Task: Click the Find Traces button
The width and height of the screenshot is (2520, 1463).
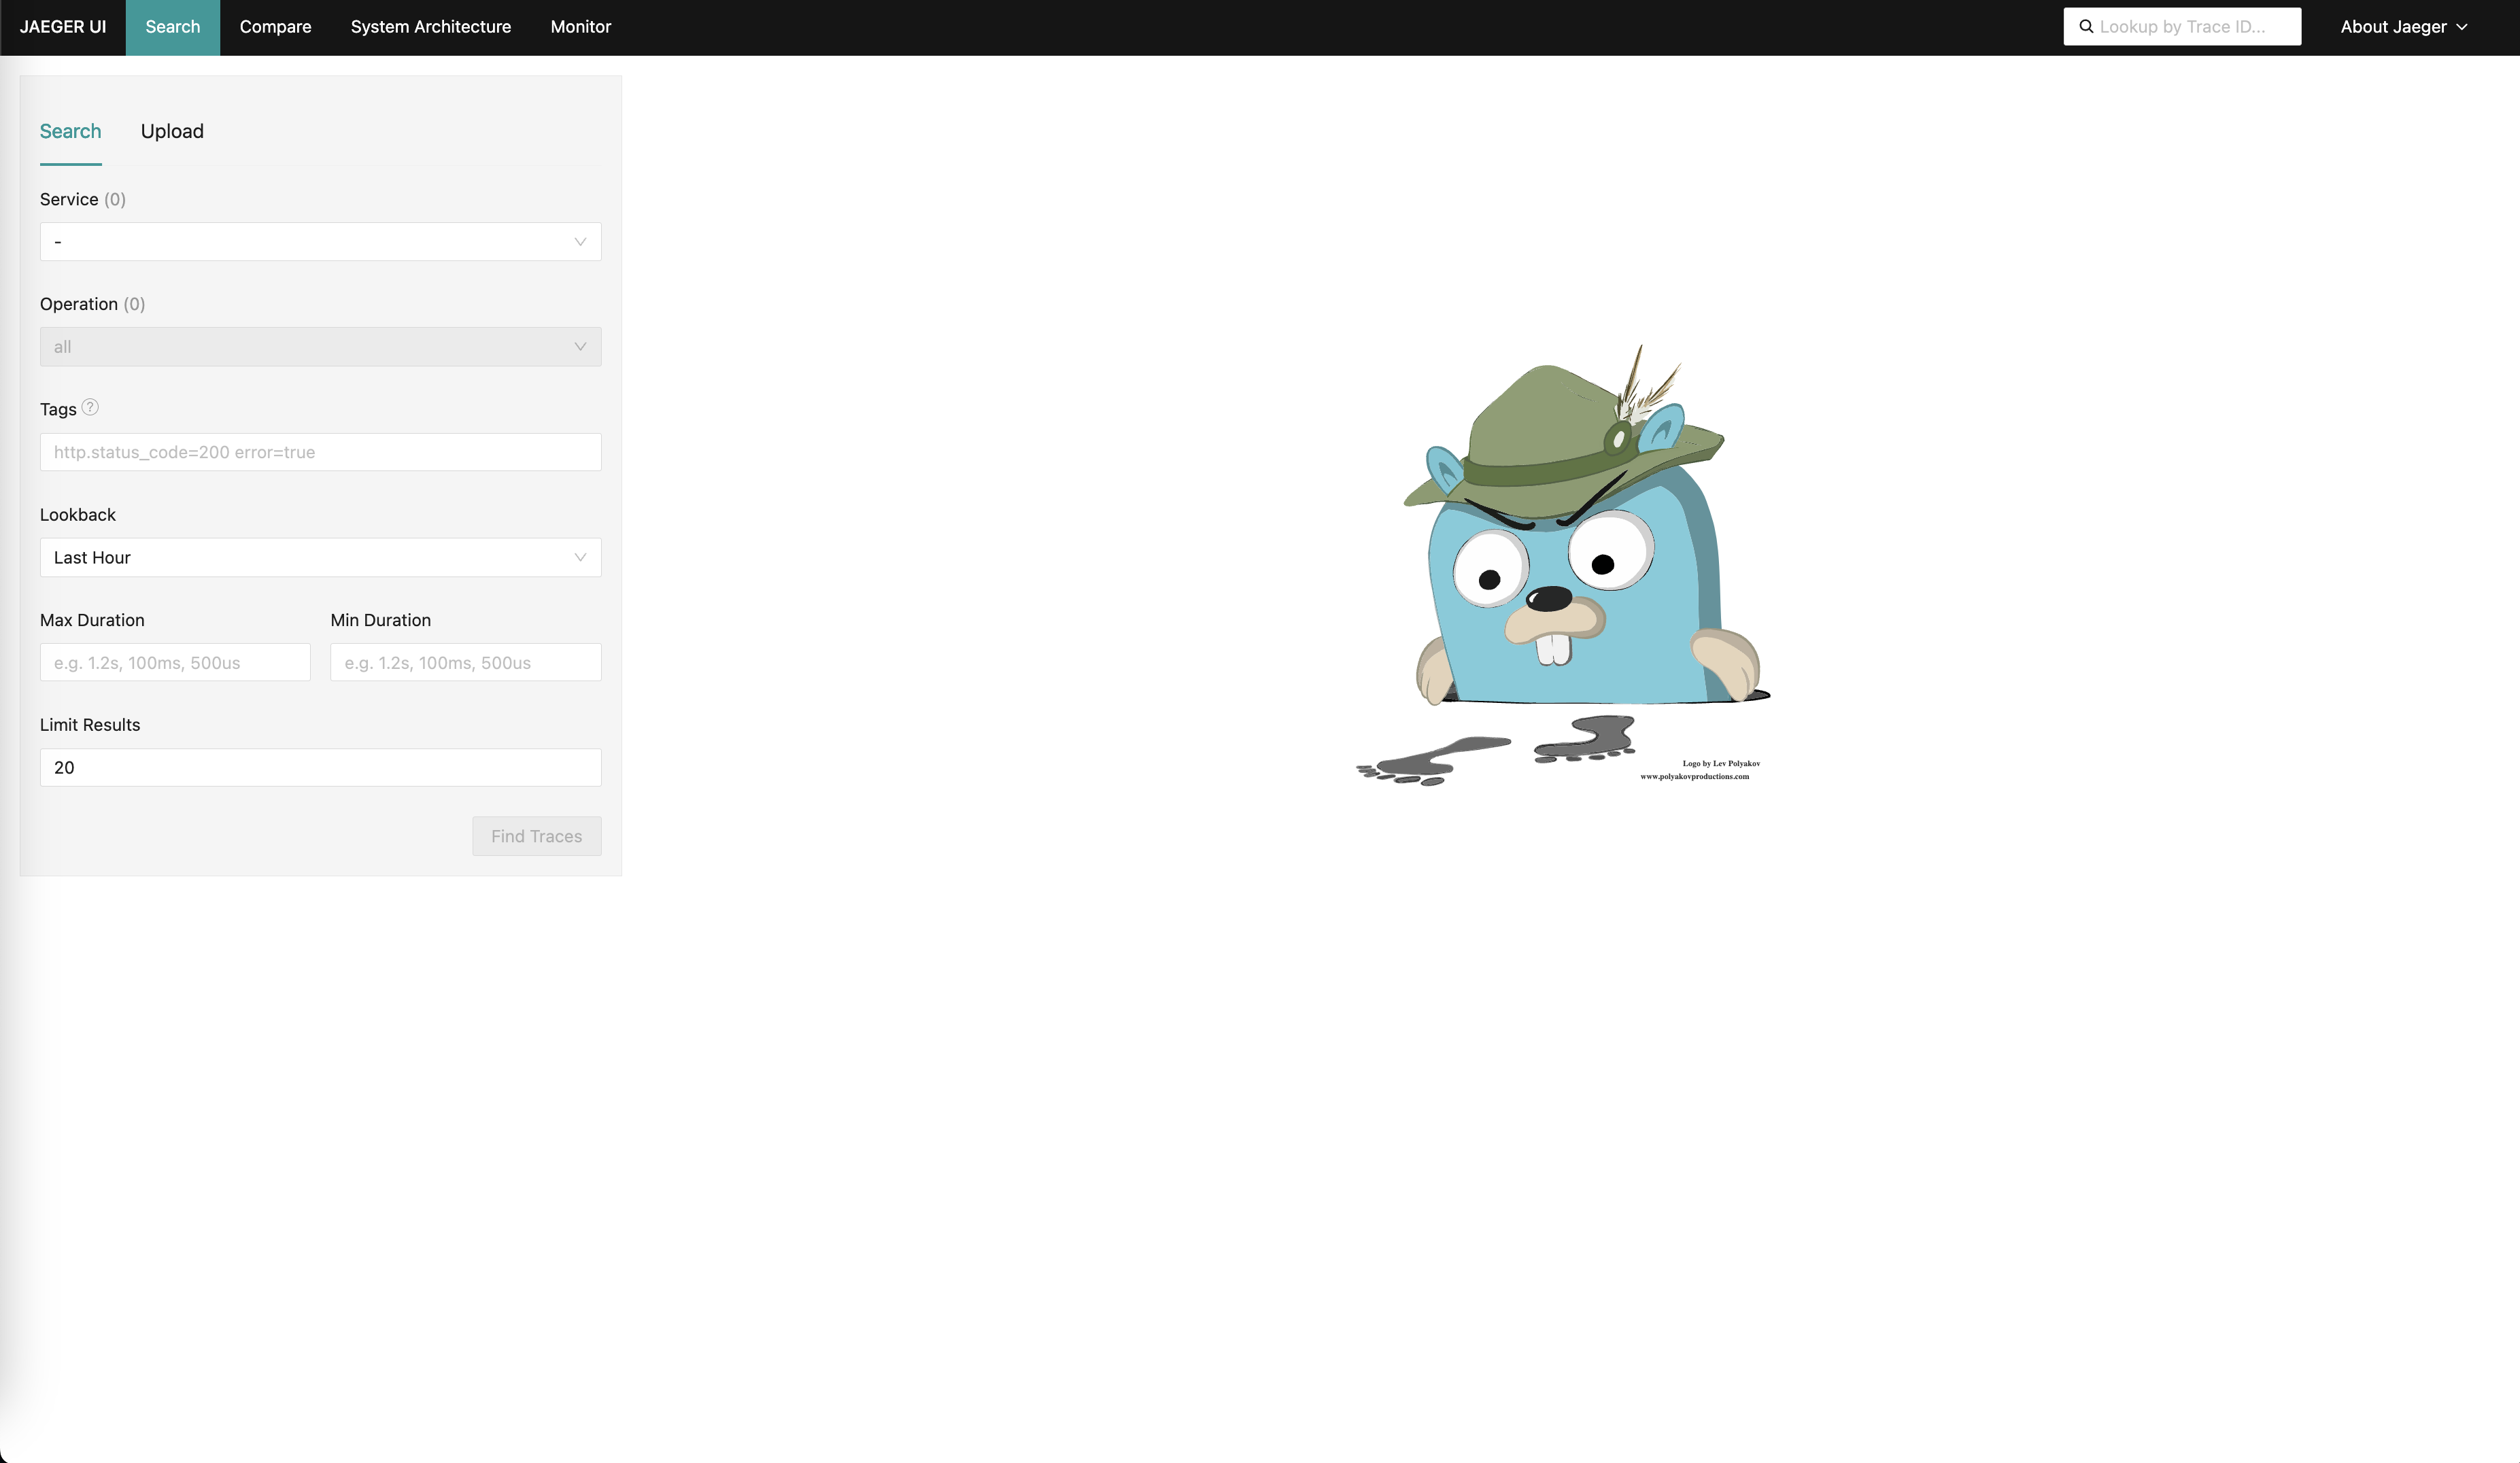Action: (x=537, y=836)
